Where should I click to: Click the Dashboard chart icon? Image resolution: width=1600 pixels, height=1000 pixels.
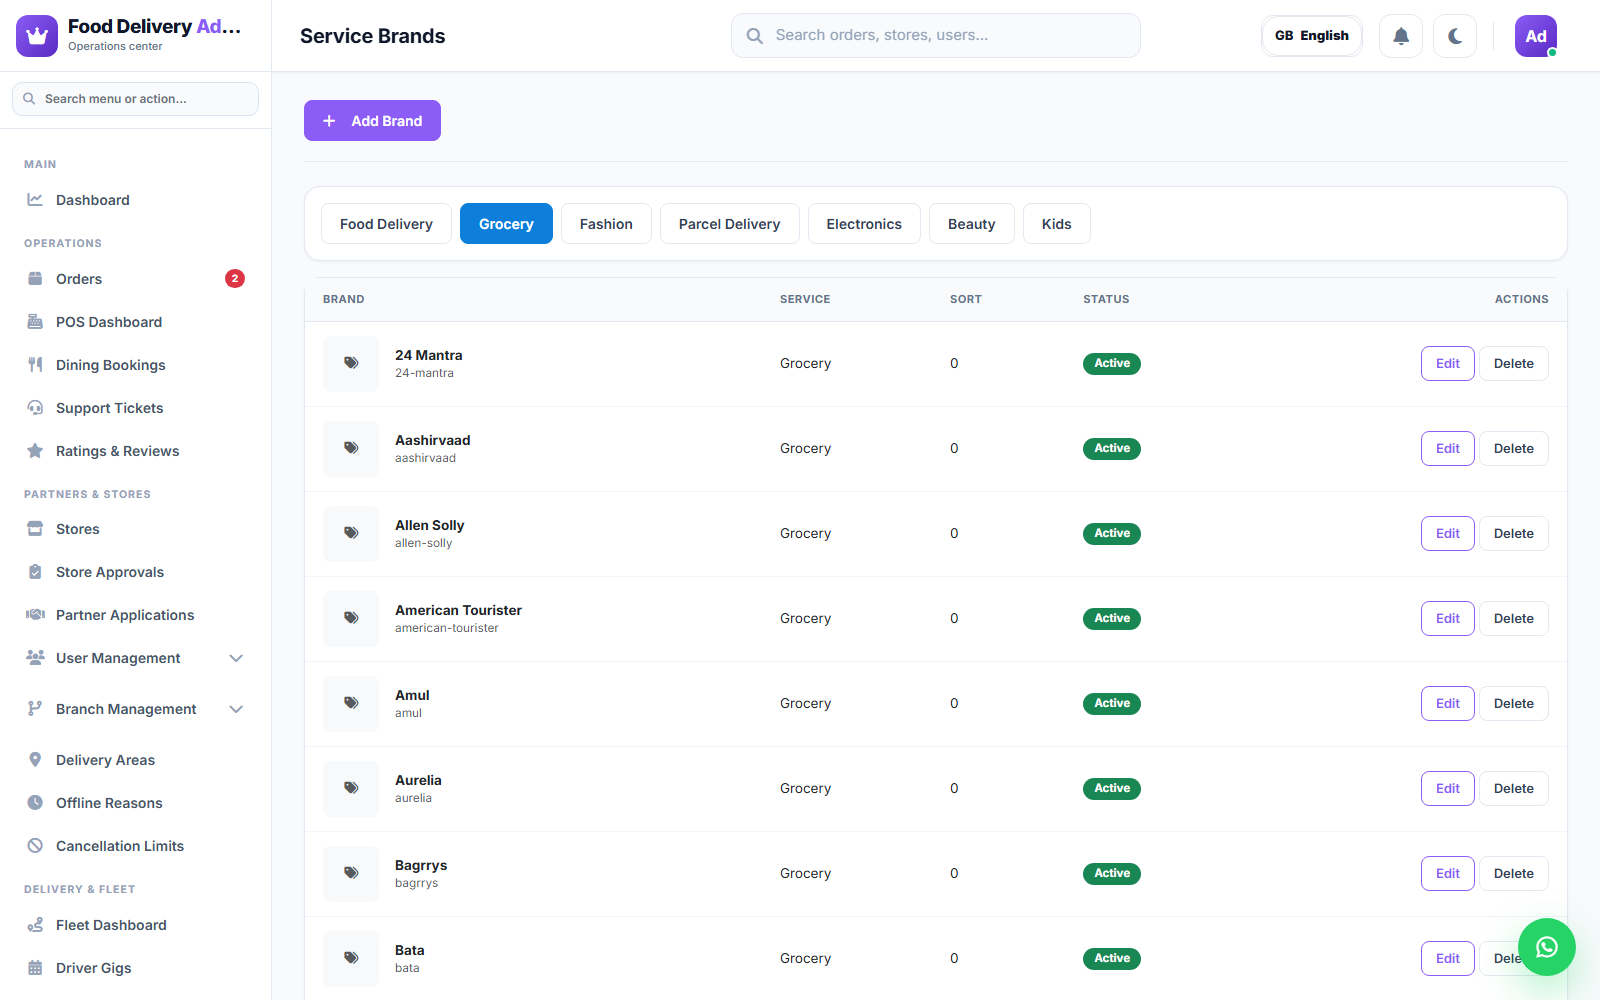(35, 200)
